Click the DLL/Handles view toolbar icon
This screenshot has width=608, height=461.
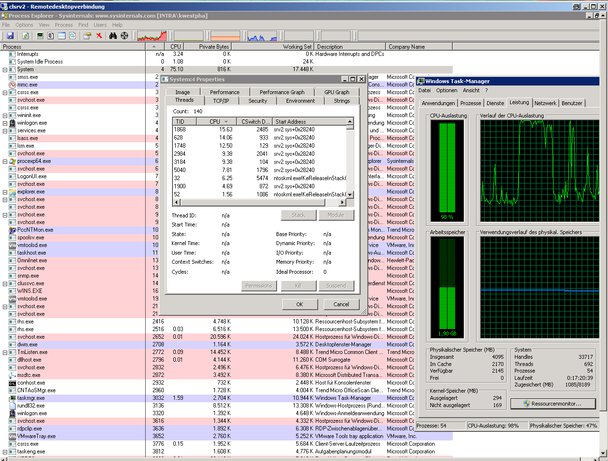coord(73,36)
